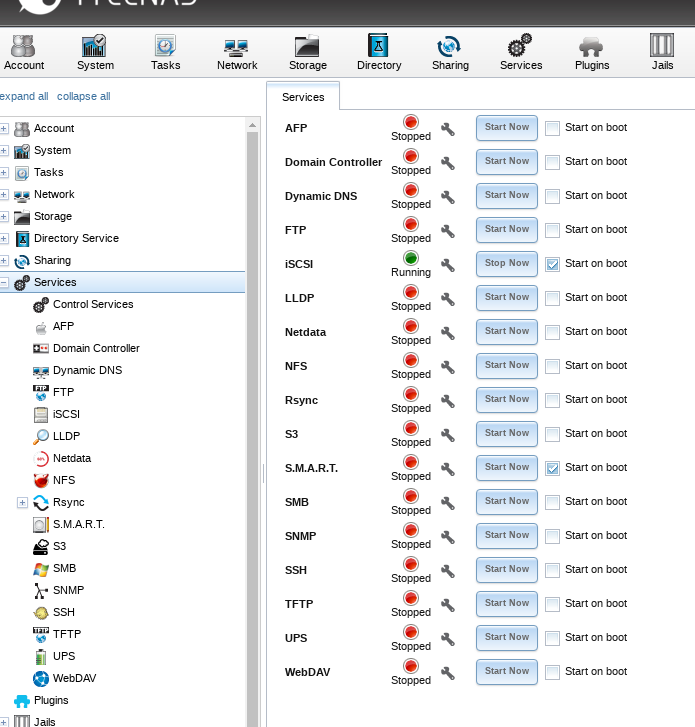This screenshot has width=695, height=727.
Task: Open iSCSI in the sidebar tree
Action: (x=66, y=414)
